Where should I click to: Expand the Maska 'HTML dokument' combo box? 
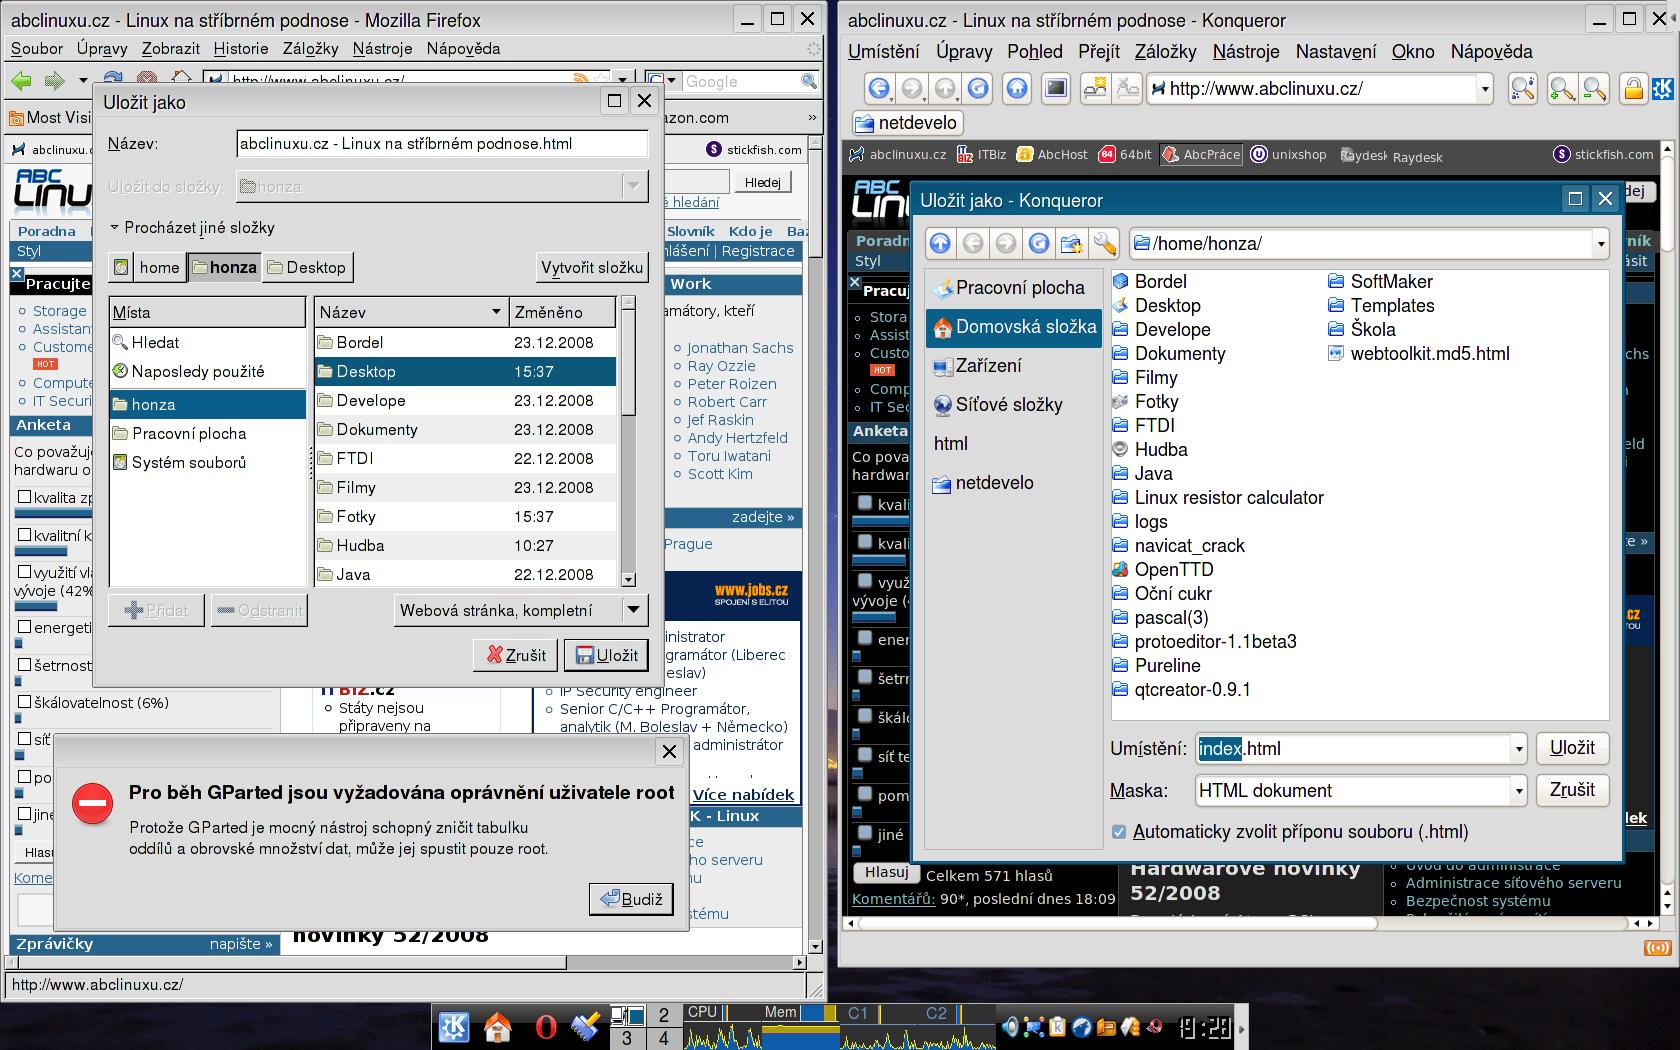tap(1518, 791)
